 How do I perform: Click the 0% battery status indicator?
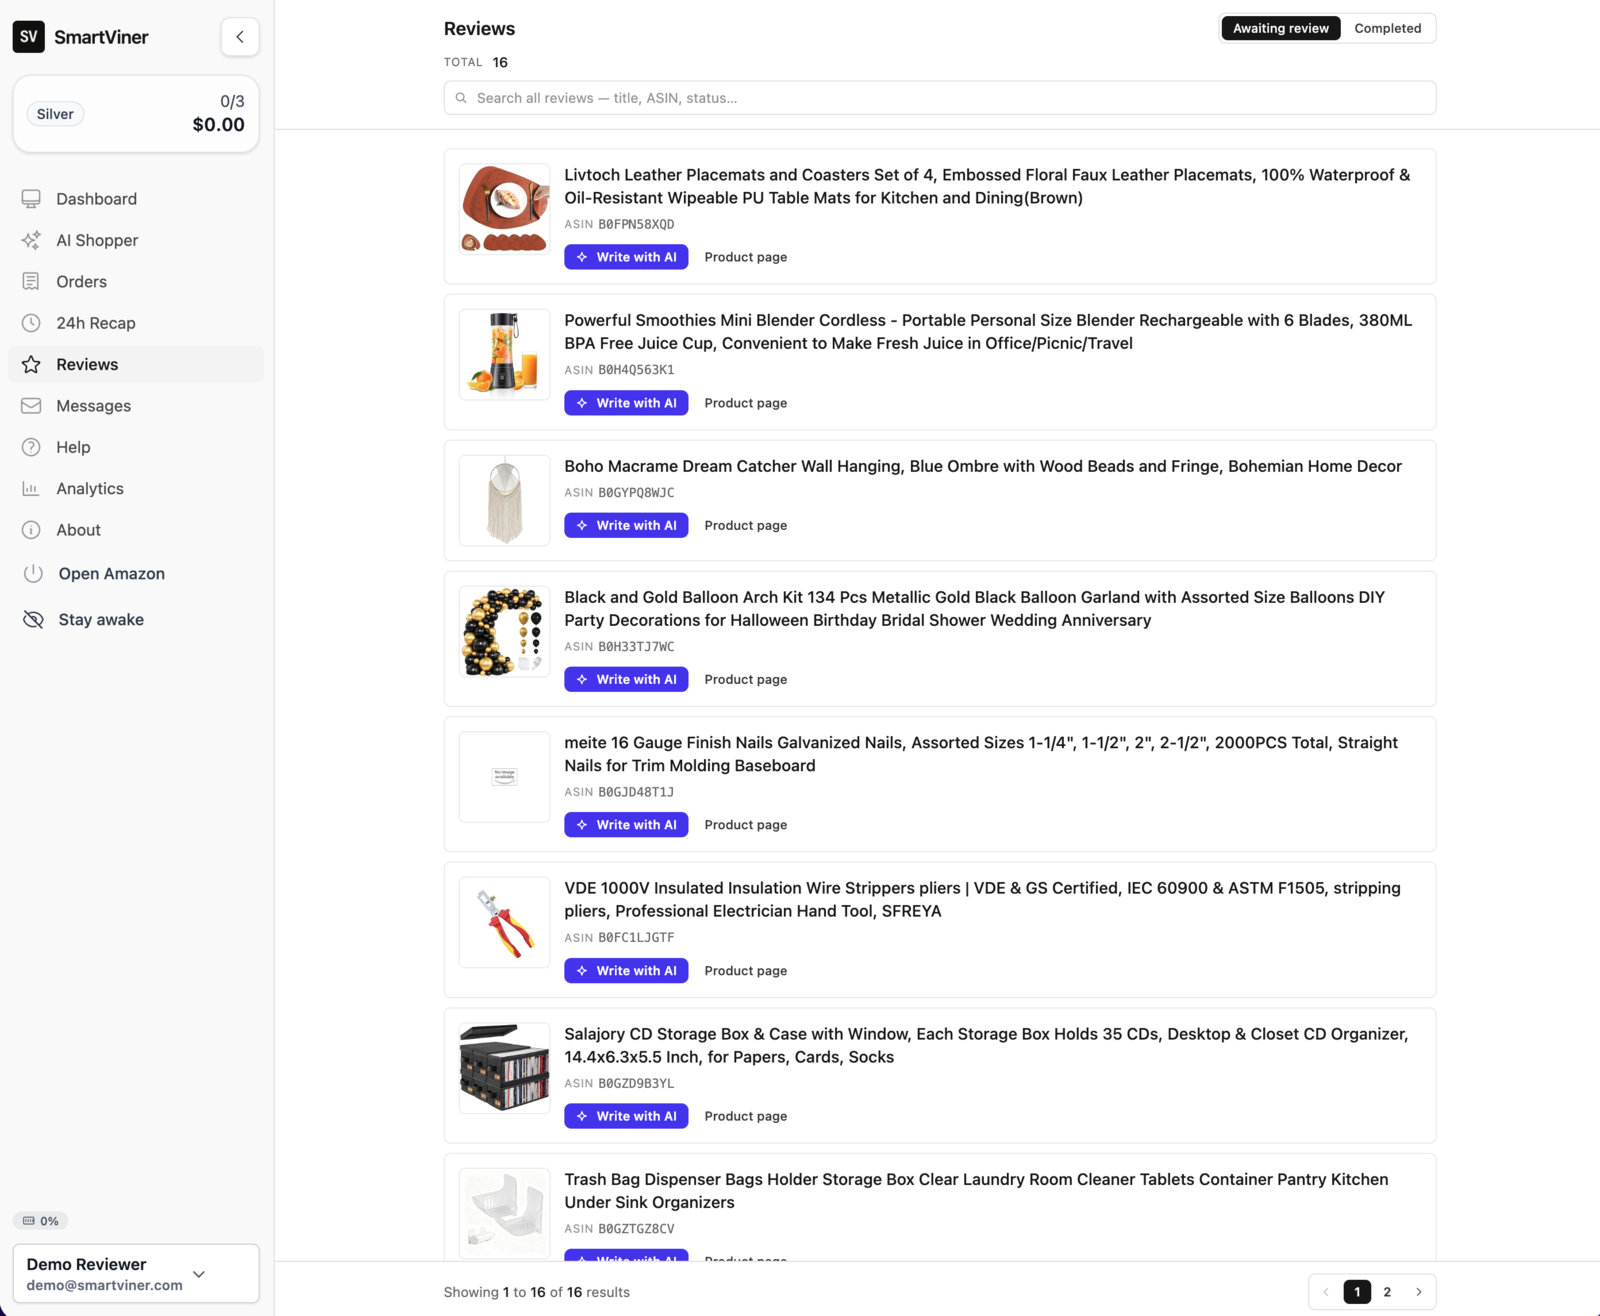(x=41, y=1221)
